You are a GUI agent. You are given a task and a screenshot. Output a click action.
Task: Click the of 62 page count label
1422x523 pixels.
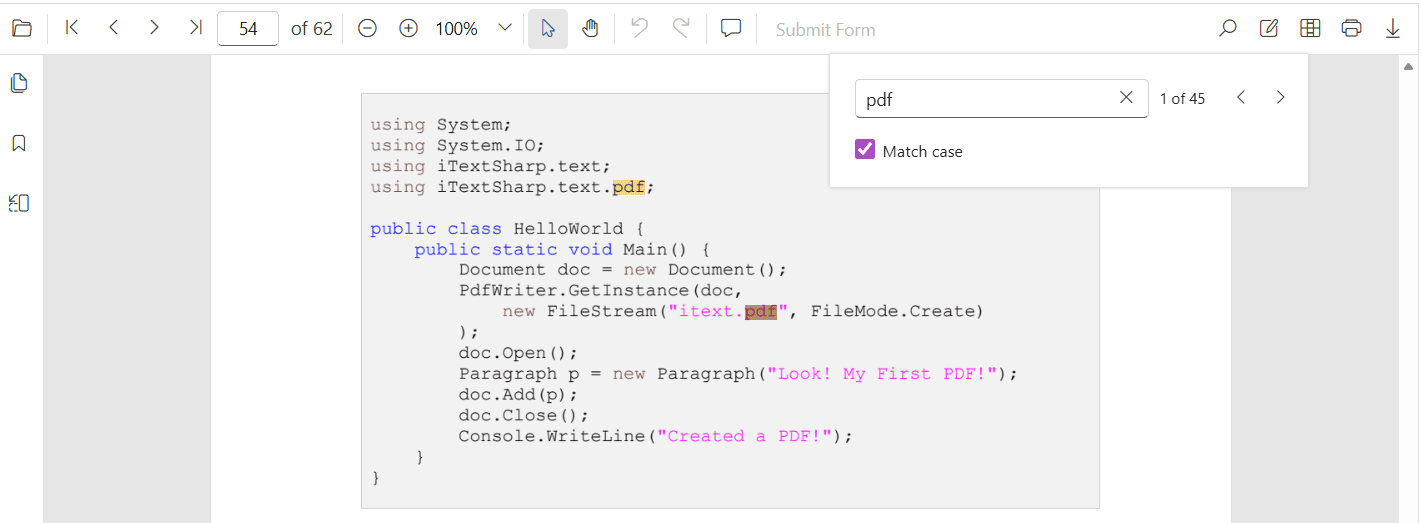312,29
